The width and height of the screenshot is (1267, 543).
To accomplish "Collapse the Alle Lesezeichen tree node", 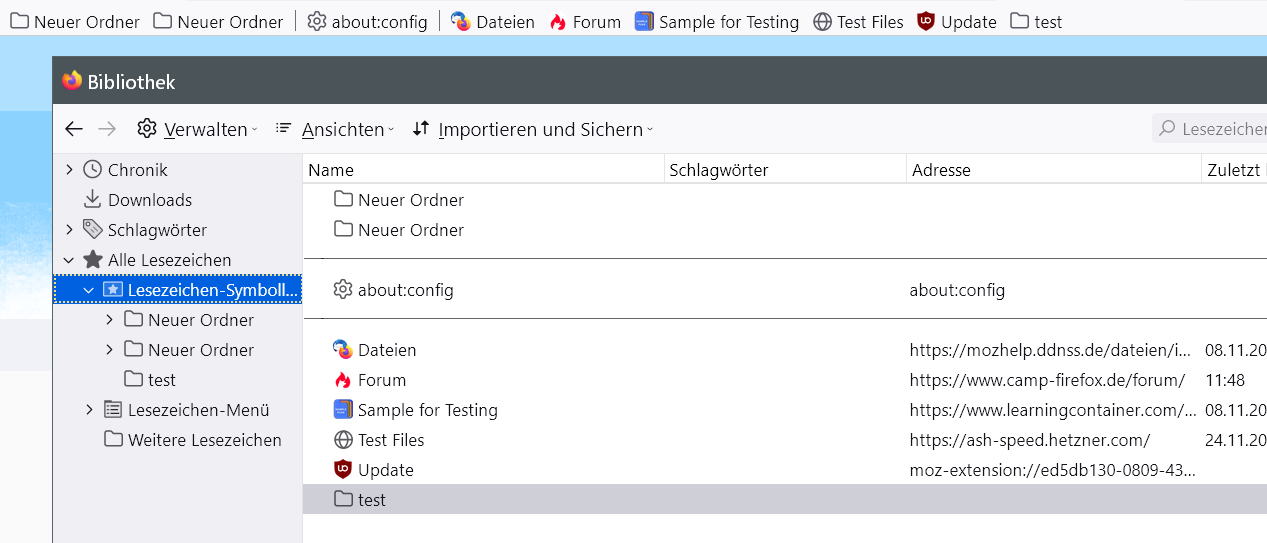I will pyautogui.click(x=69, y=260).
